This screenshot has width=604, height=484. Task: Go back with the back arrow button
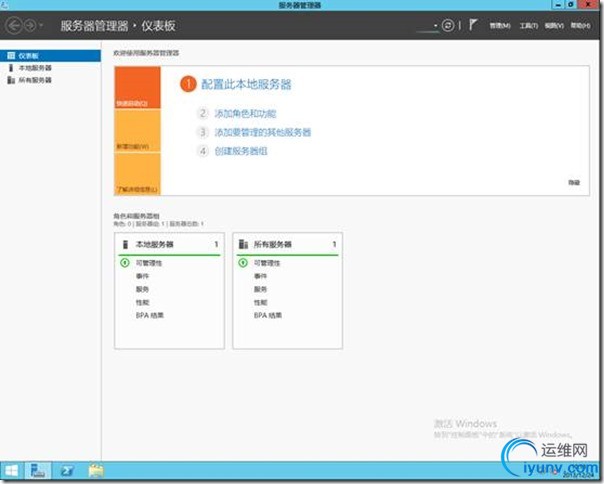point(14,26)
